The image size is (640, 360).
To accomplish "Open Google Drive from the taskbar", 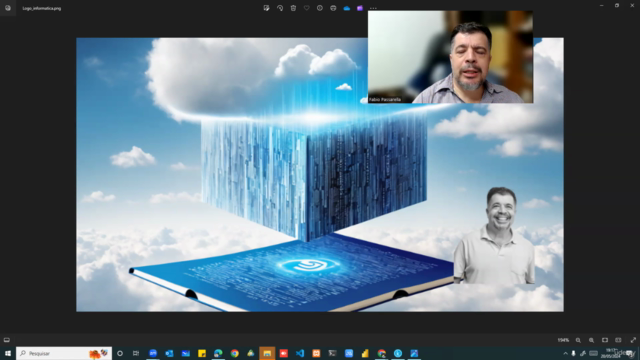I will [251, 353].
